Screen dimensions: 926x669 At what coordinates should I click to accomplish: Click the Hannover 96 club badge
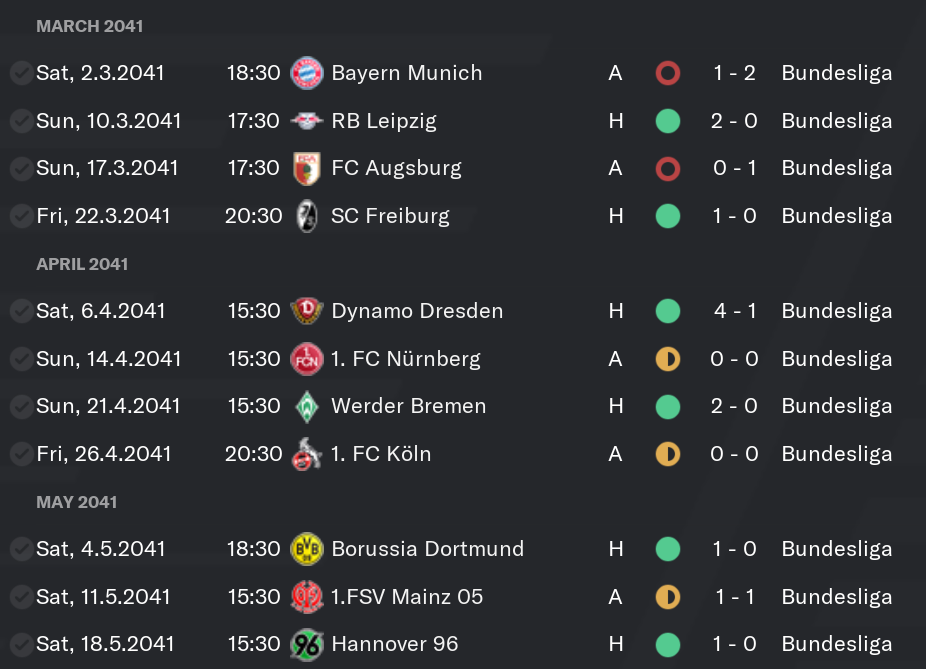click(307, 644)
